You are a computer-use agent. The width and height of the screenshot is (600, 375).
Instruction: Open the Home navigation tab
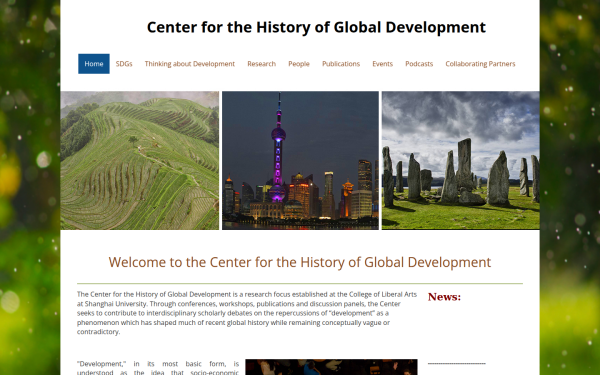[x=94, y=64]
